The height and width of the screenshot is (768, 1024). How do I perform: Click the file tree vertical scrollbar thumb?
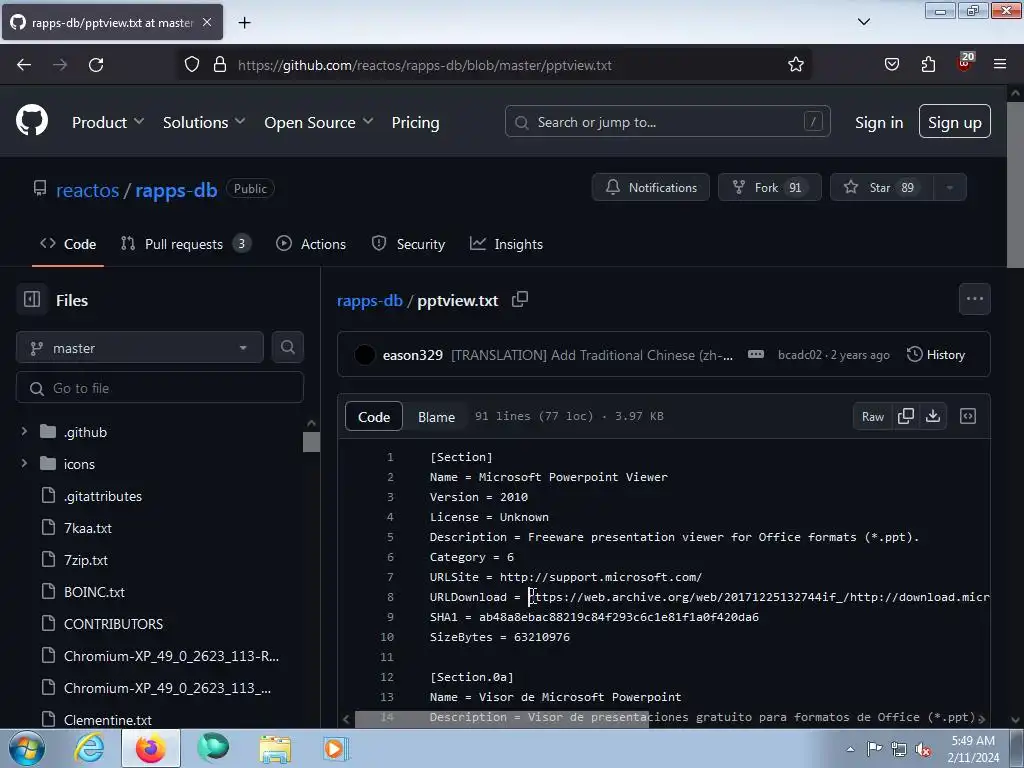pos(311,441)
